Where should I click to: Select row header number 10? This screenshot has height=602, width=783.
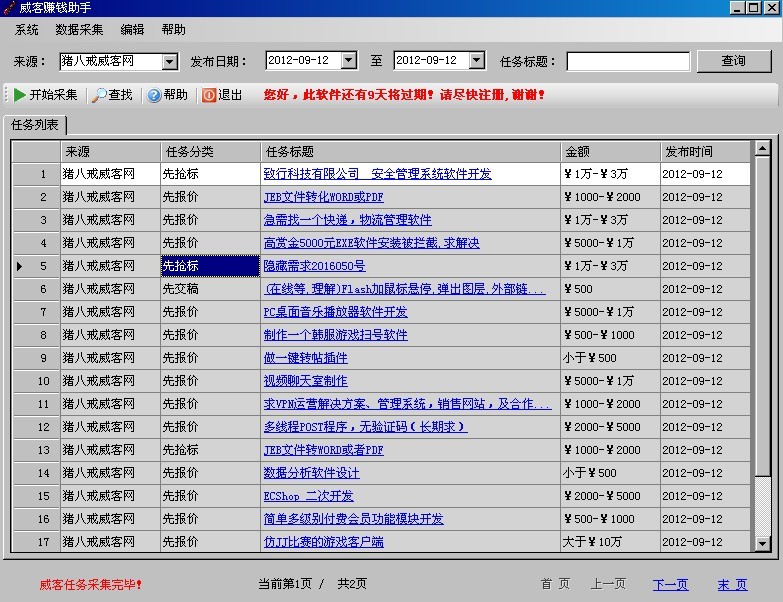(x=36, y=381)
